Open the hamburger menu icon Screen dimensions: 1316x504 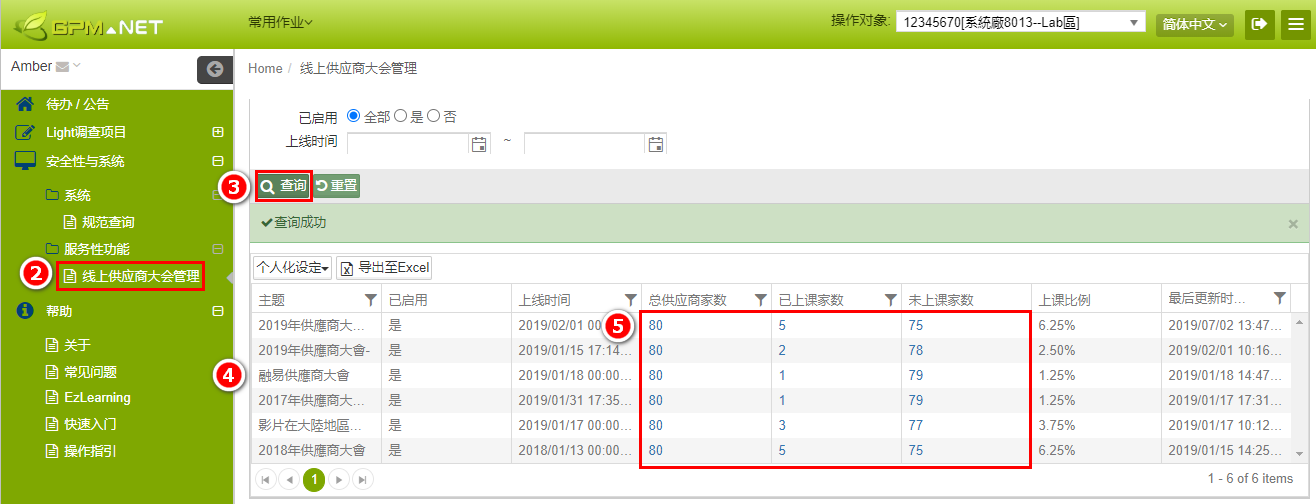click(x=1295, y=24)
